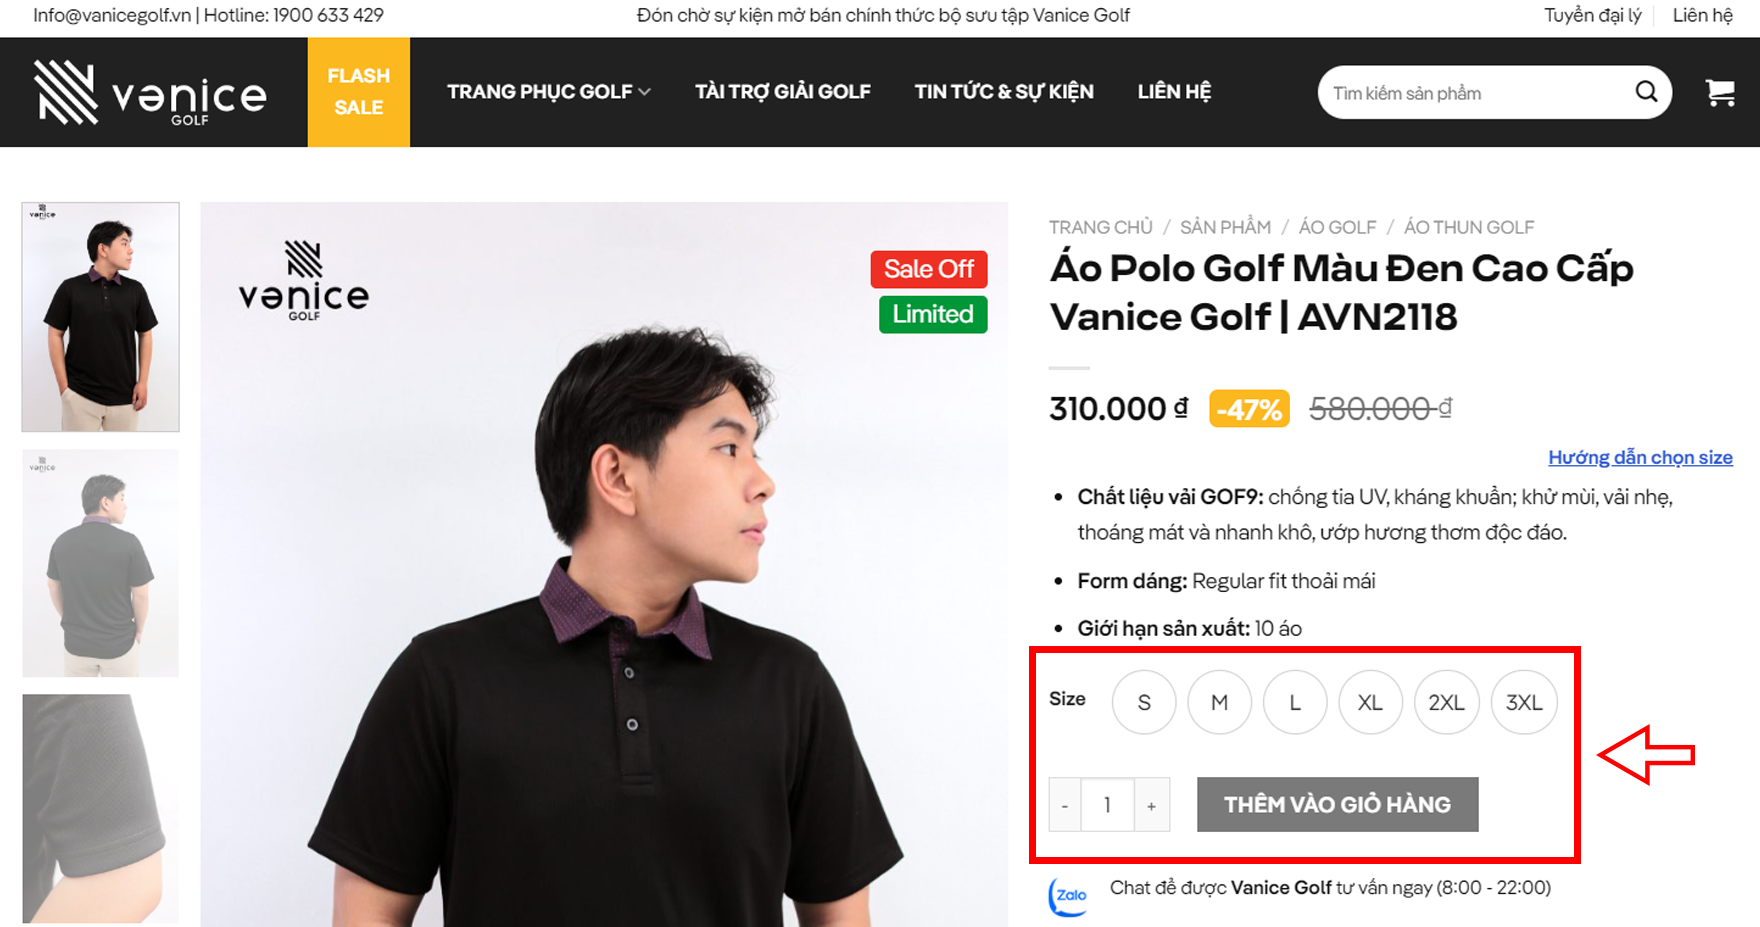Click the search magnifier icon
The height and width of the screenshot is (927, 1760).
1645,92
